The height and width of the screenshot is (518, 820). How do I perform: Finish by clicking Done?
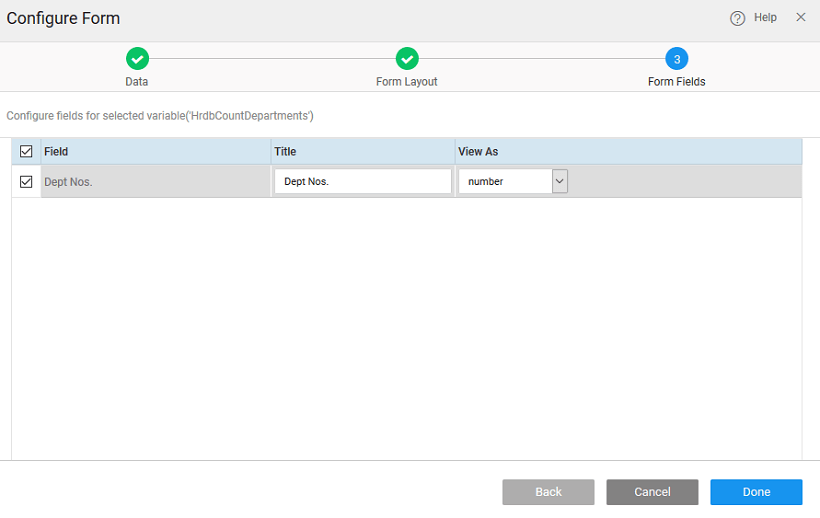pyautogui.click(x=756, y=492)
